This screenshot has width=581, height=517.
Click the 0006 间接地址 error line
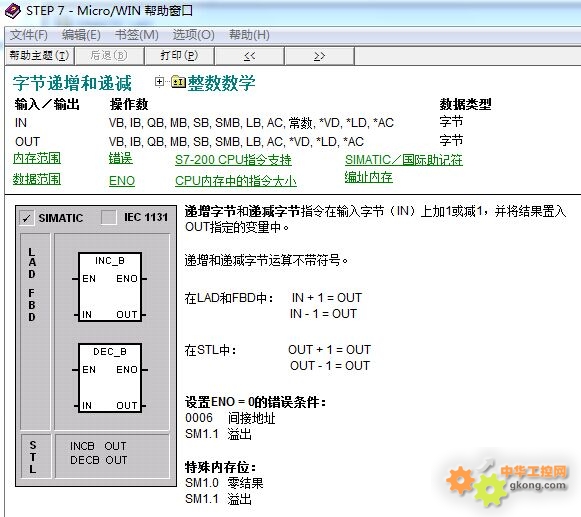click(x=230, y=418)
